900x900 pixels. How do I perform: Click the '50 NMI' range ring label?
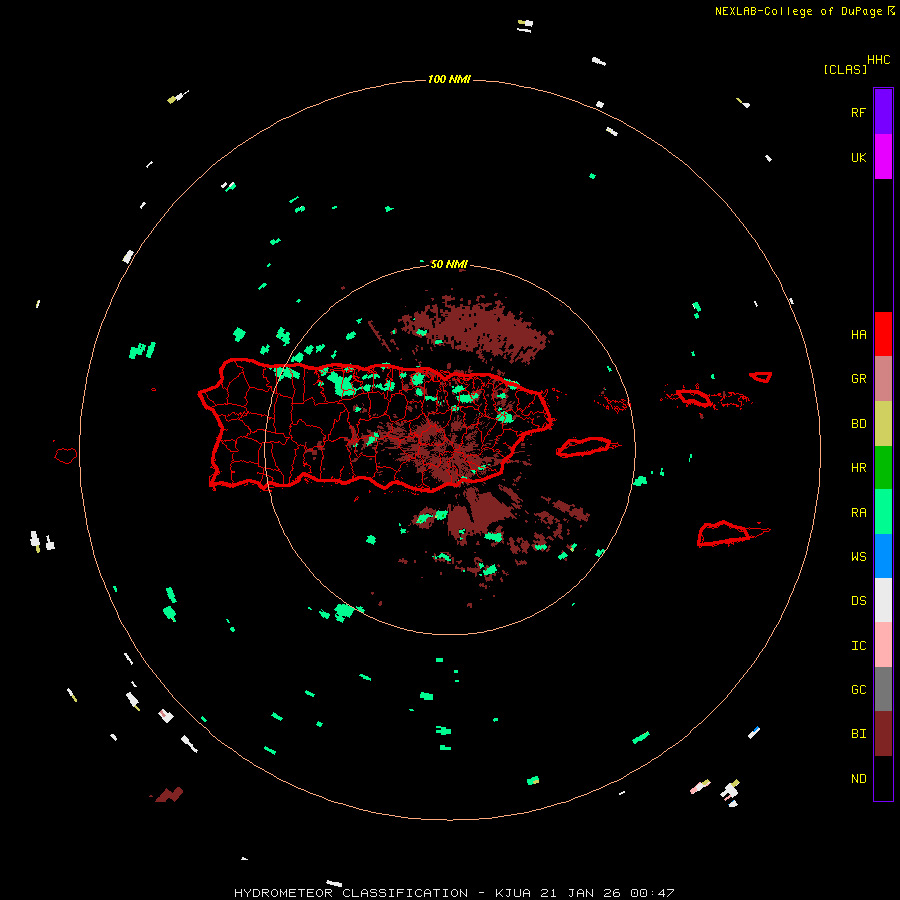[449, 264]
